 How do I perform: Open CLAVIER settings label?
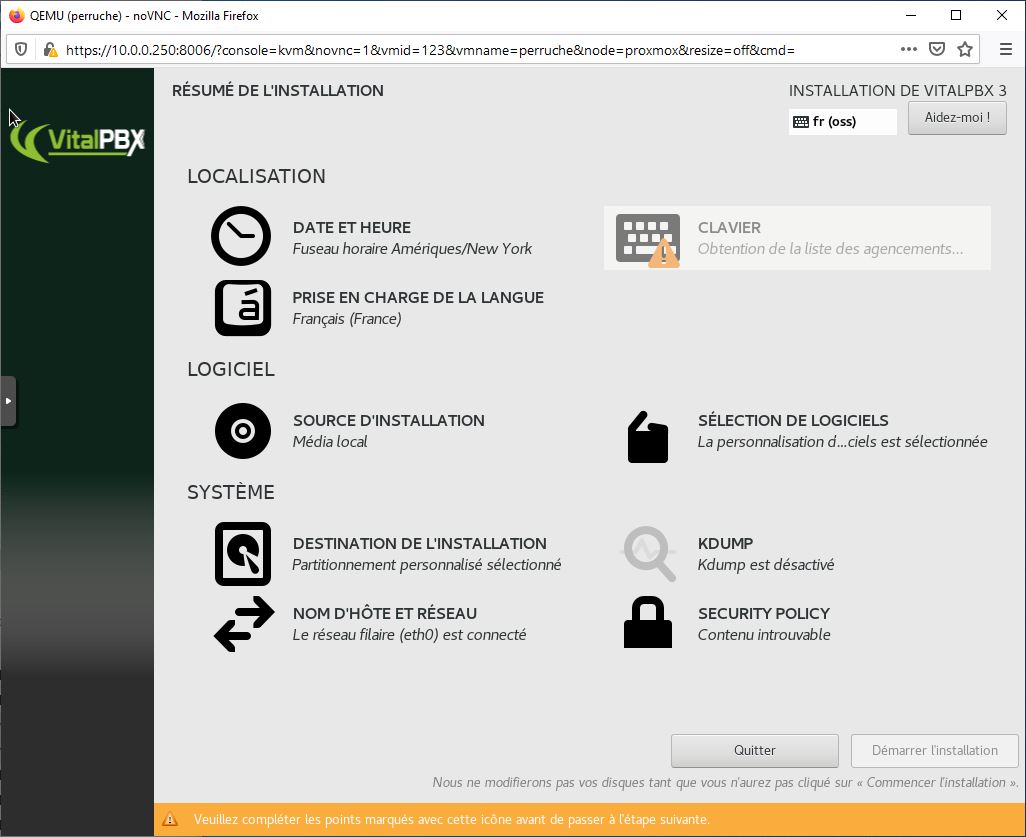(x=729, y=227)
